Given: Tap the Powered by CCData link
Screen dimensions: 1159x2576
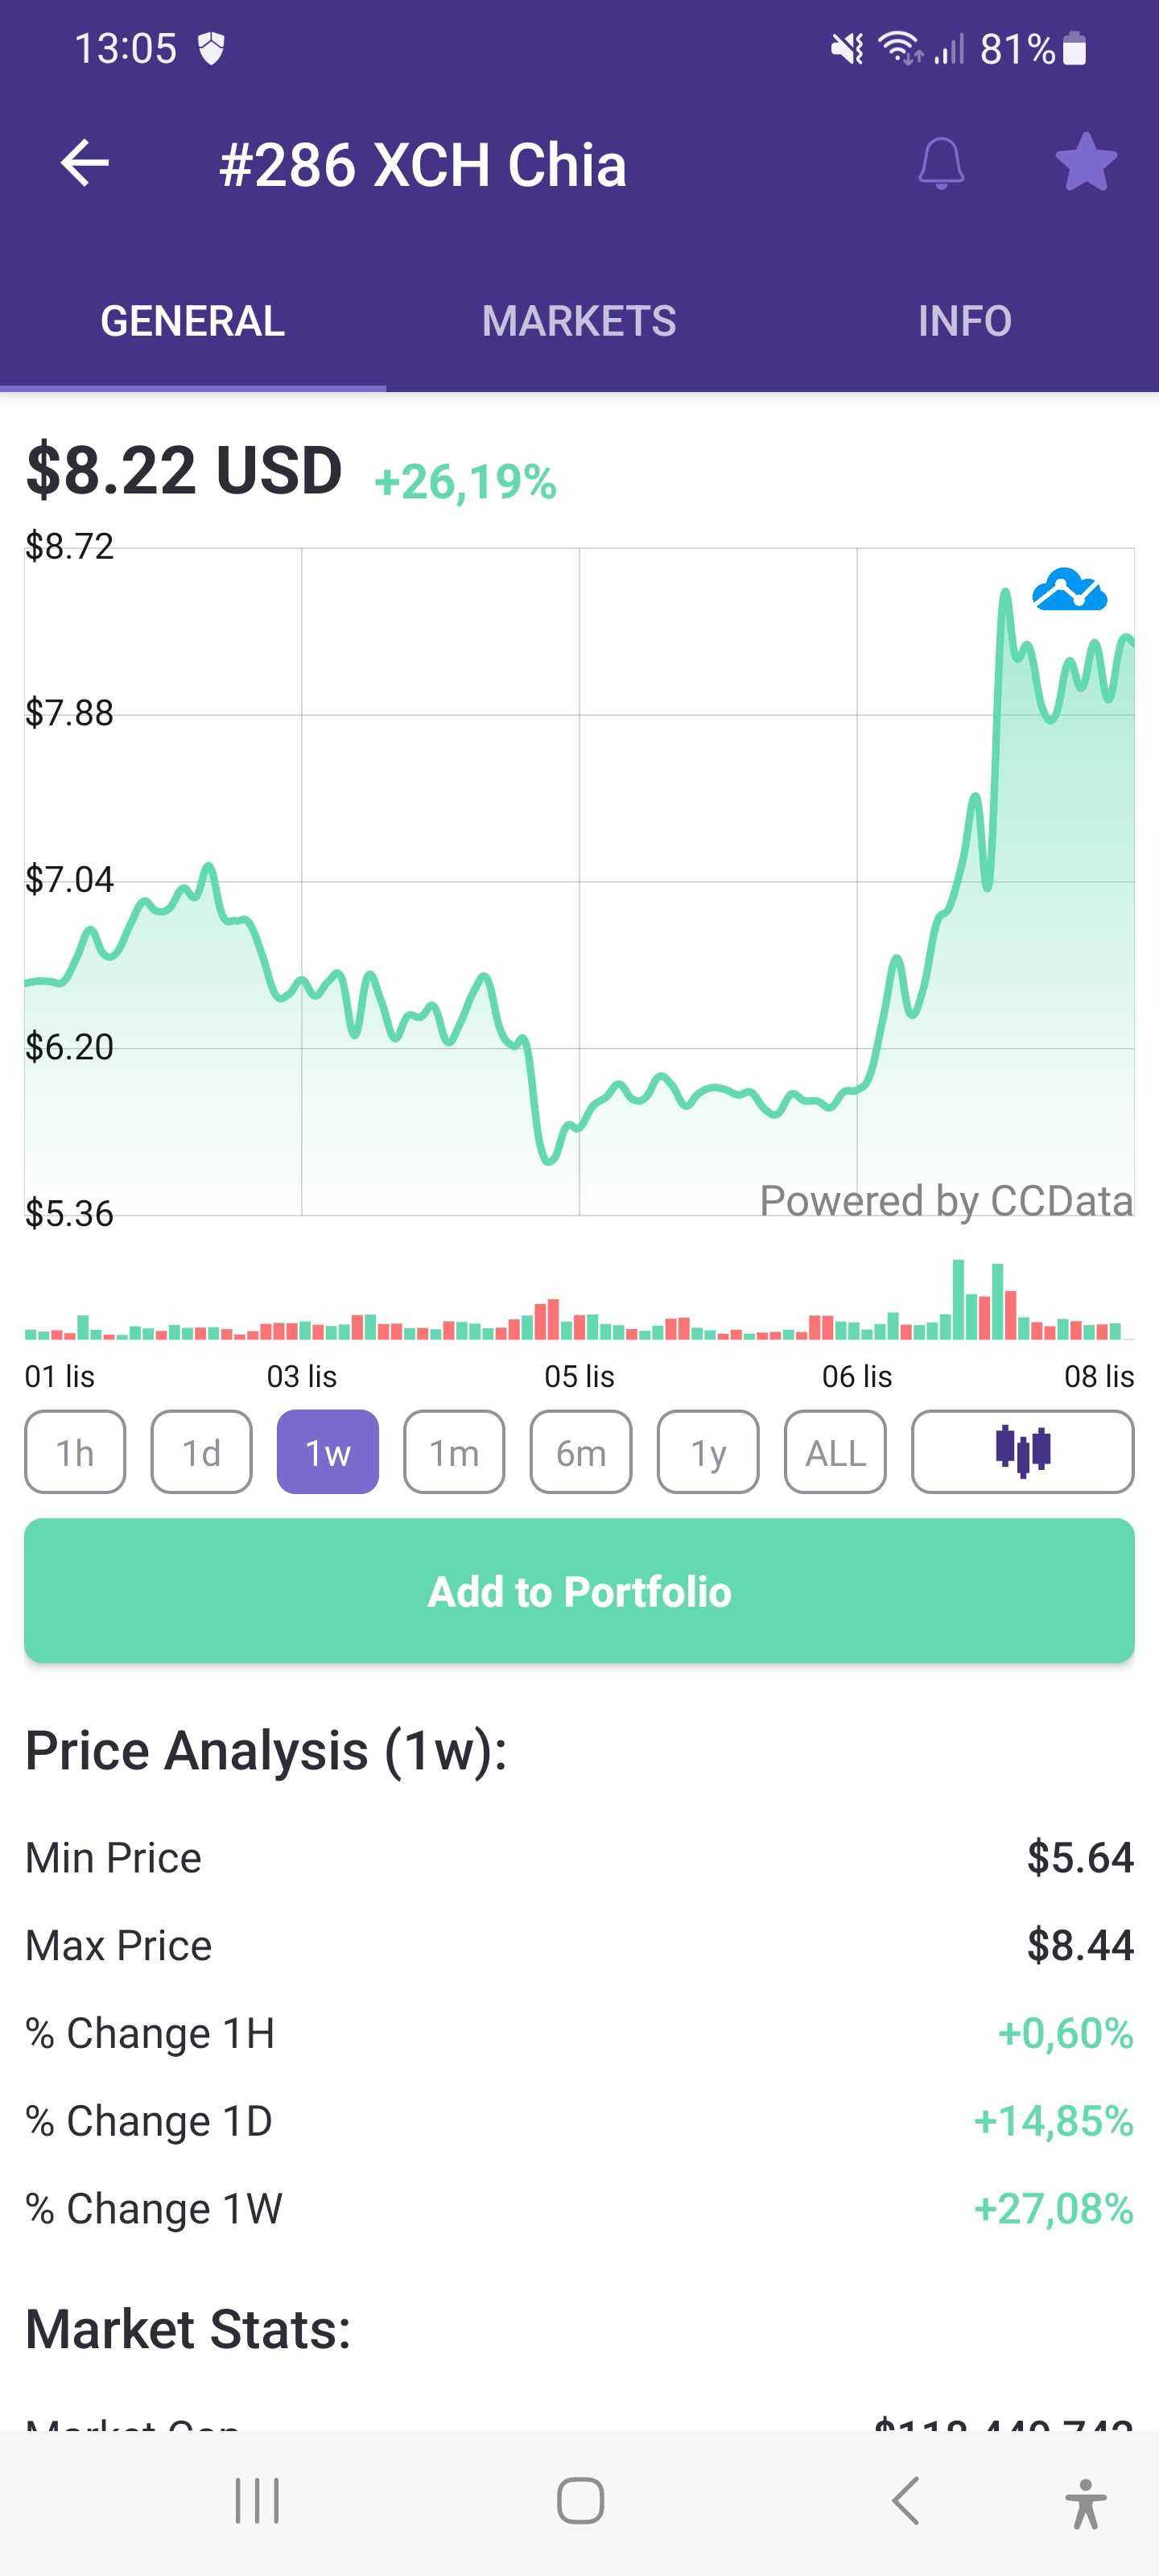Looking at the screenshot, I should (x=946, y=1200).
